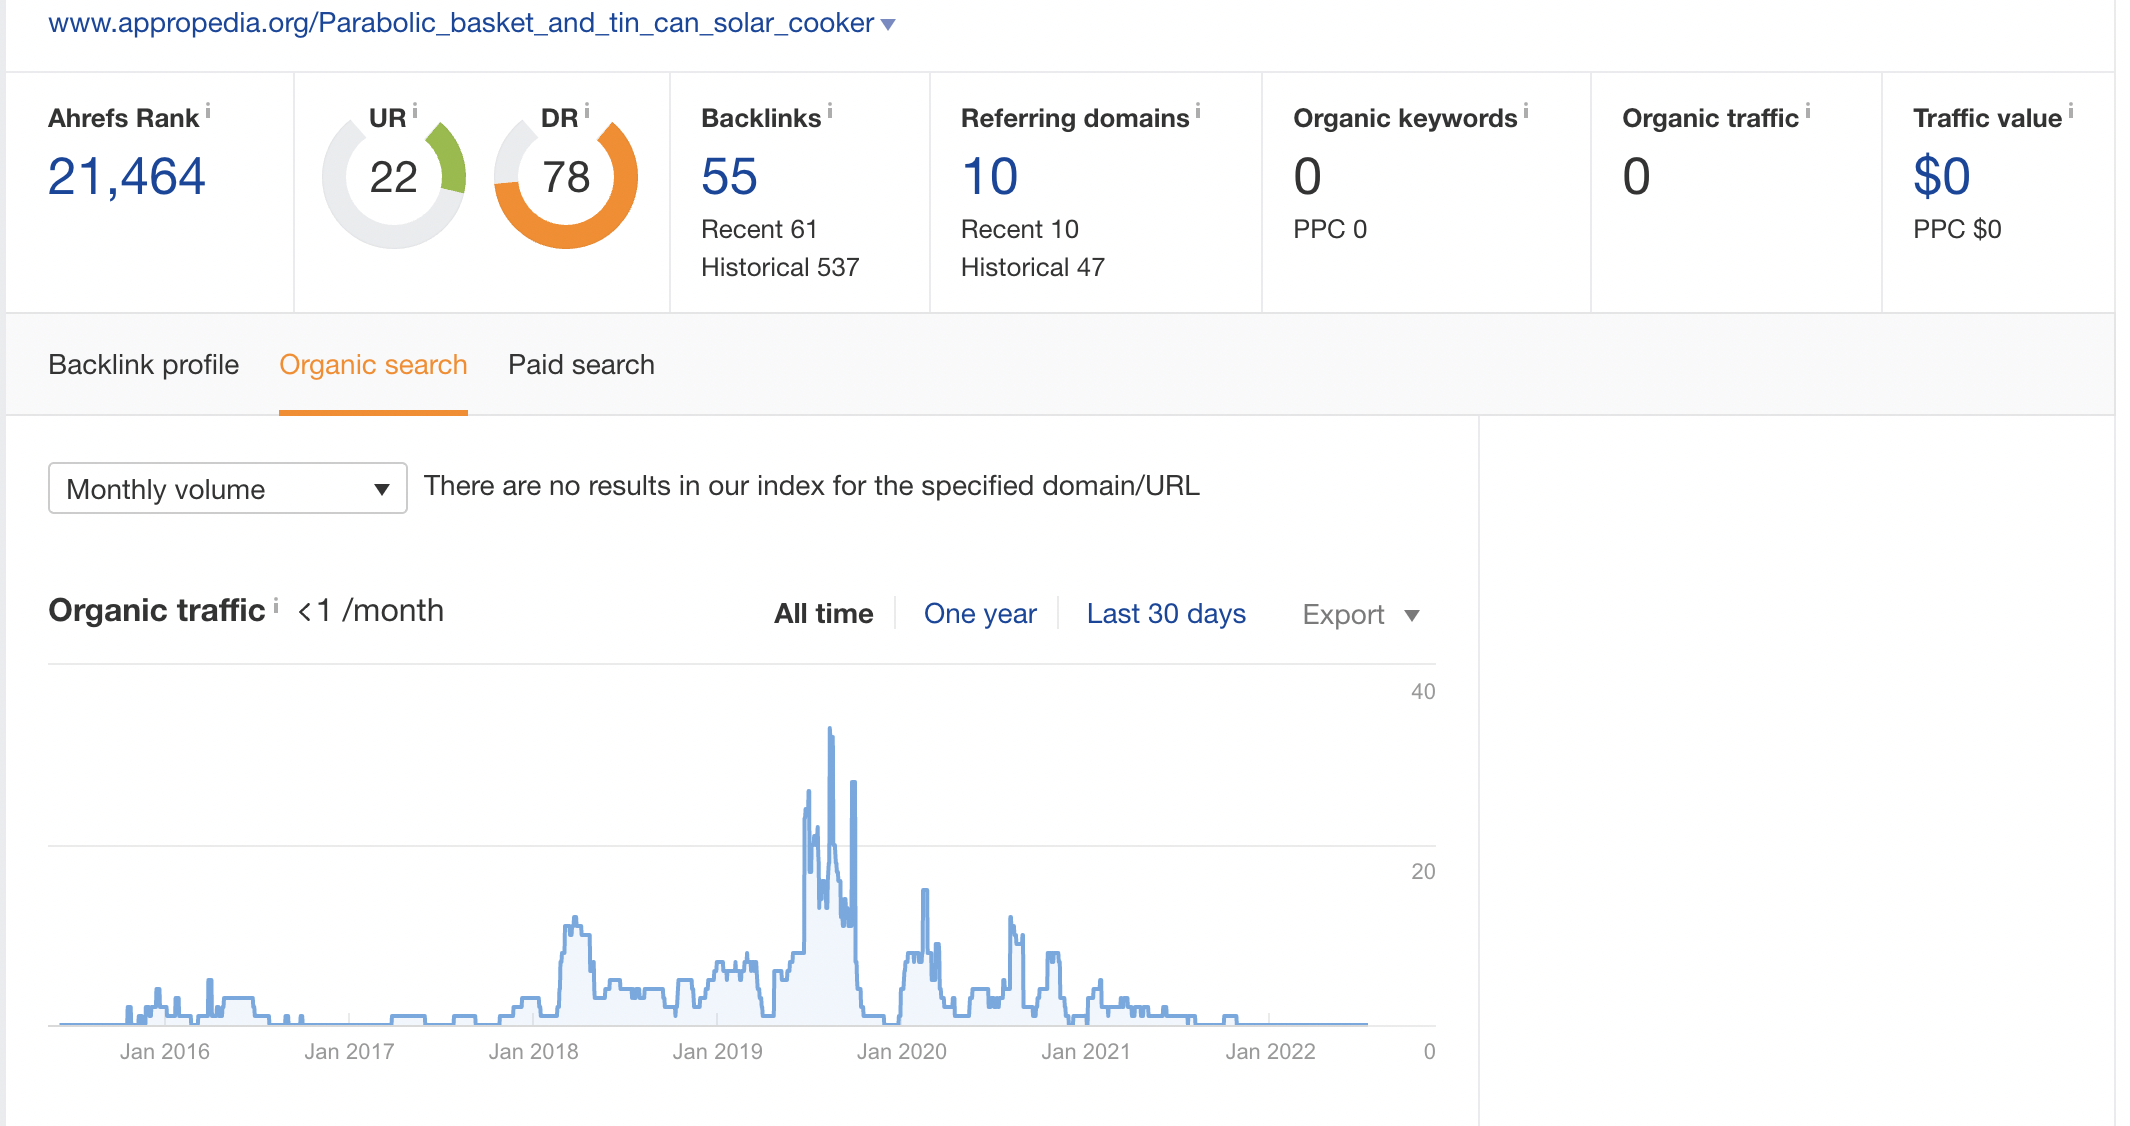The height and width of the screenshot is (1126, 2130).
Task: Select All time range
Action: point(823,614)
